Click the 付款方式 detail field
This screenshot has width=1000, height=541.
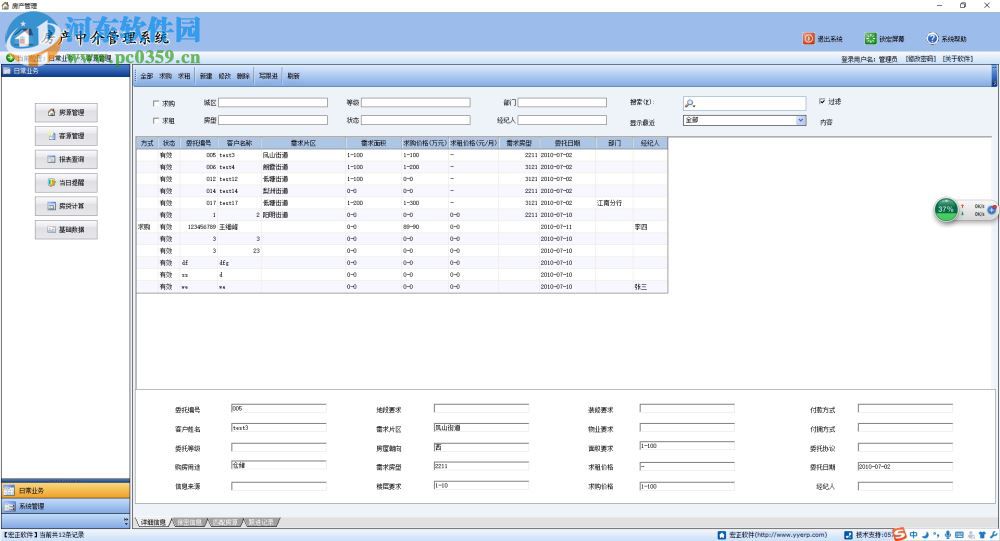[x=905, y=408]
